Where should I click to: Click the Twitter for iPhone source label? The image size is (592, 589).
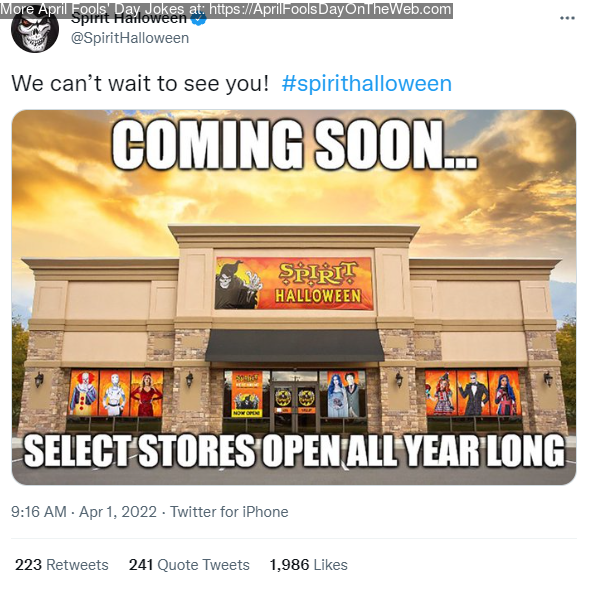click(x=229, y=512)
